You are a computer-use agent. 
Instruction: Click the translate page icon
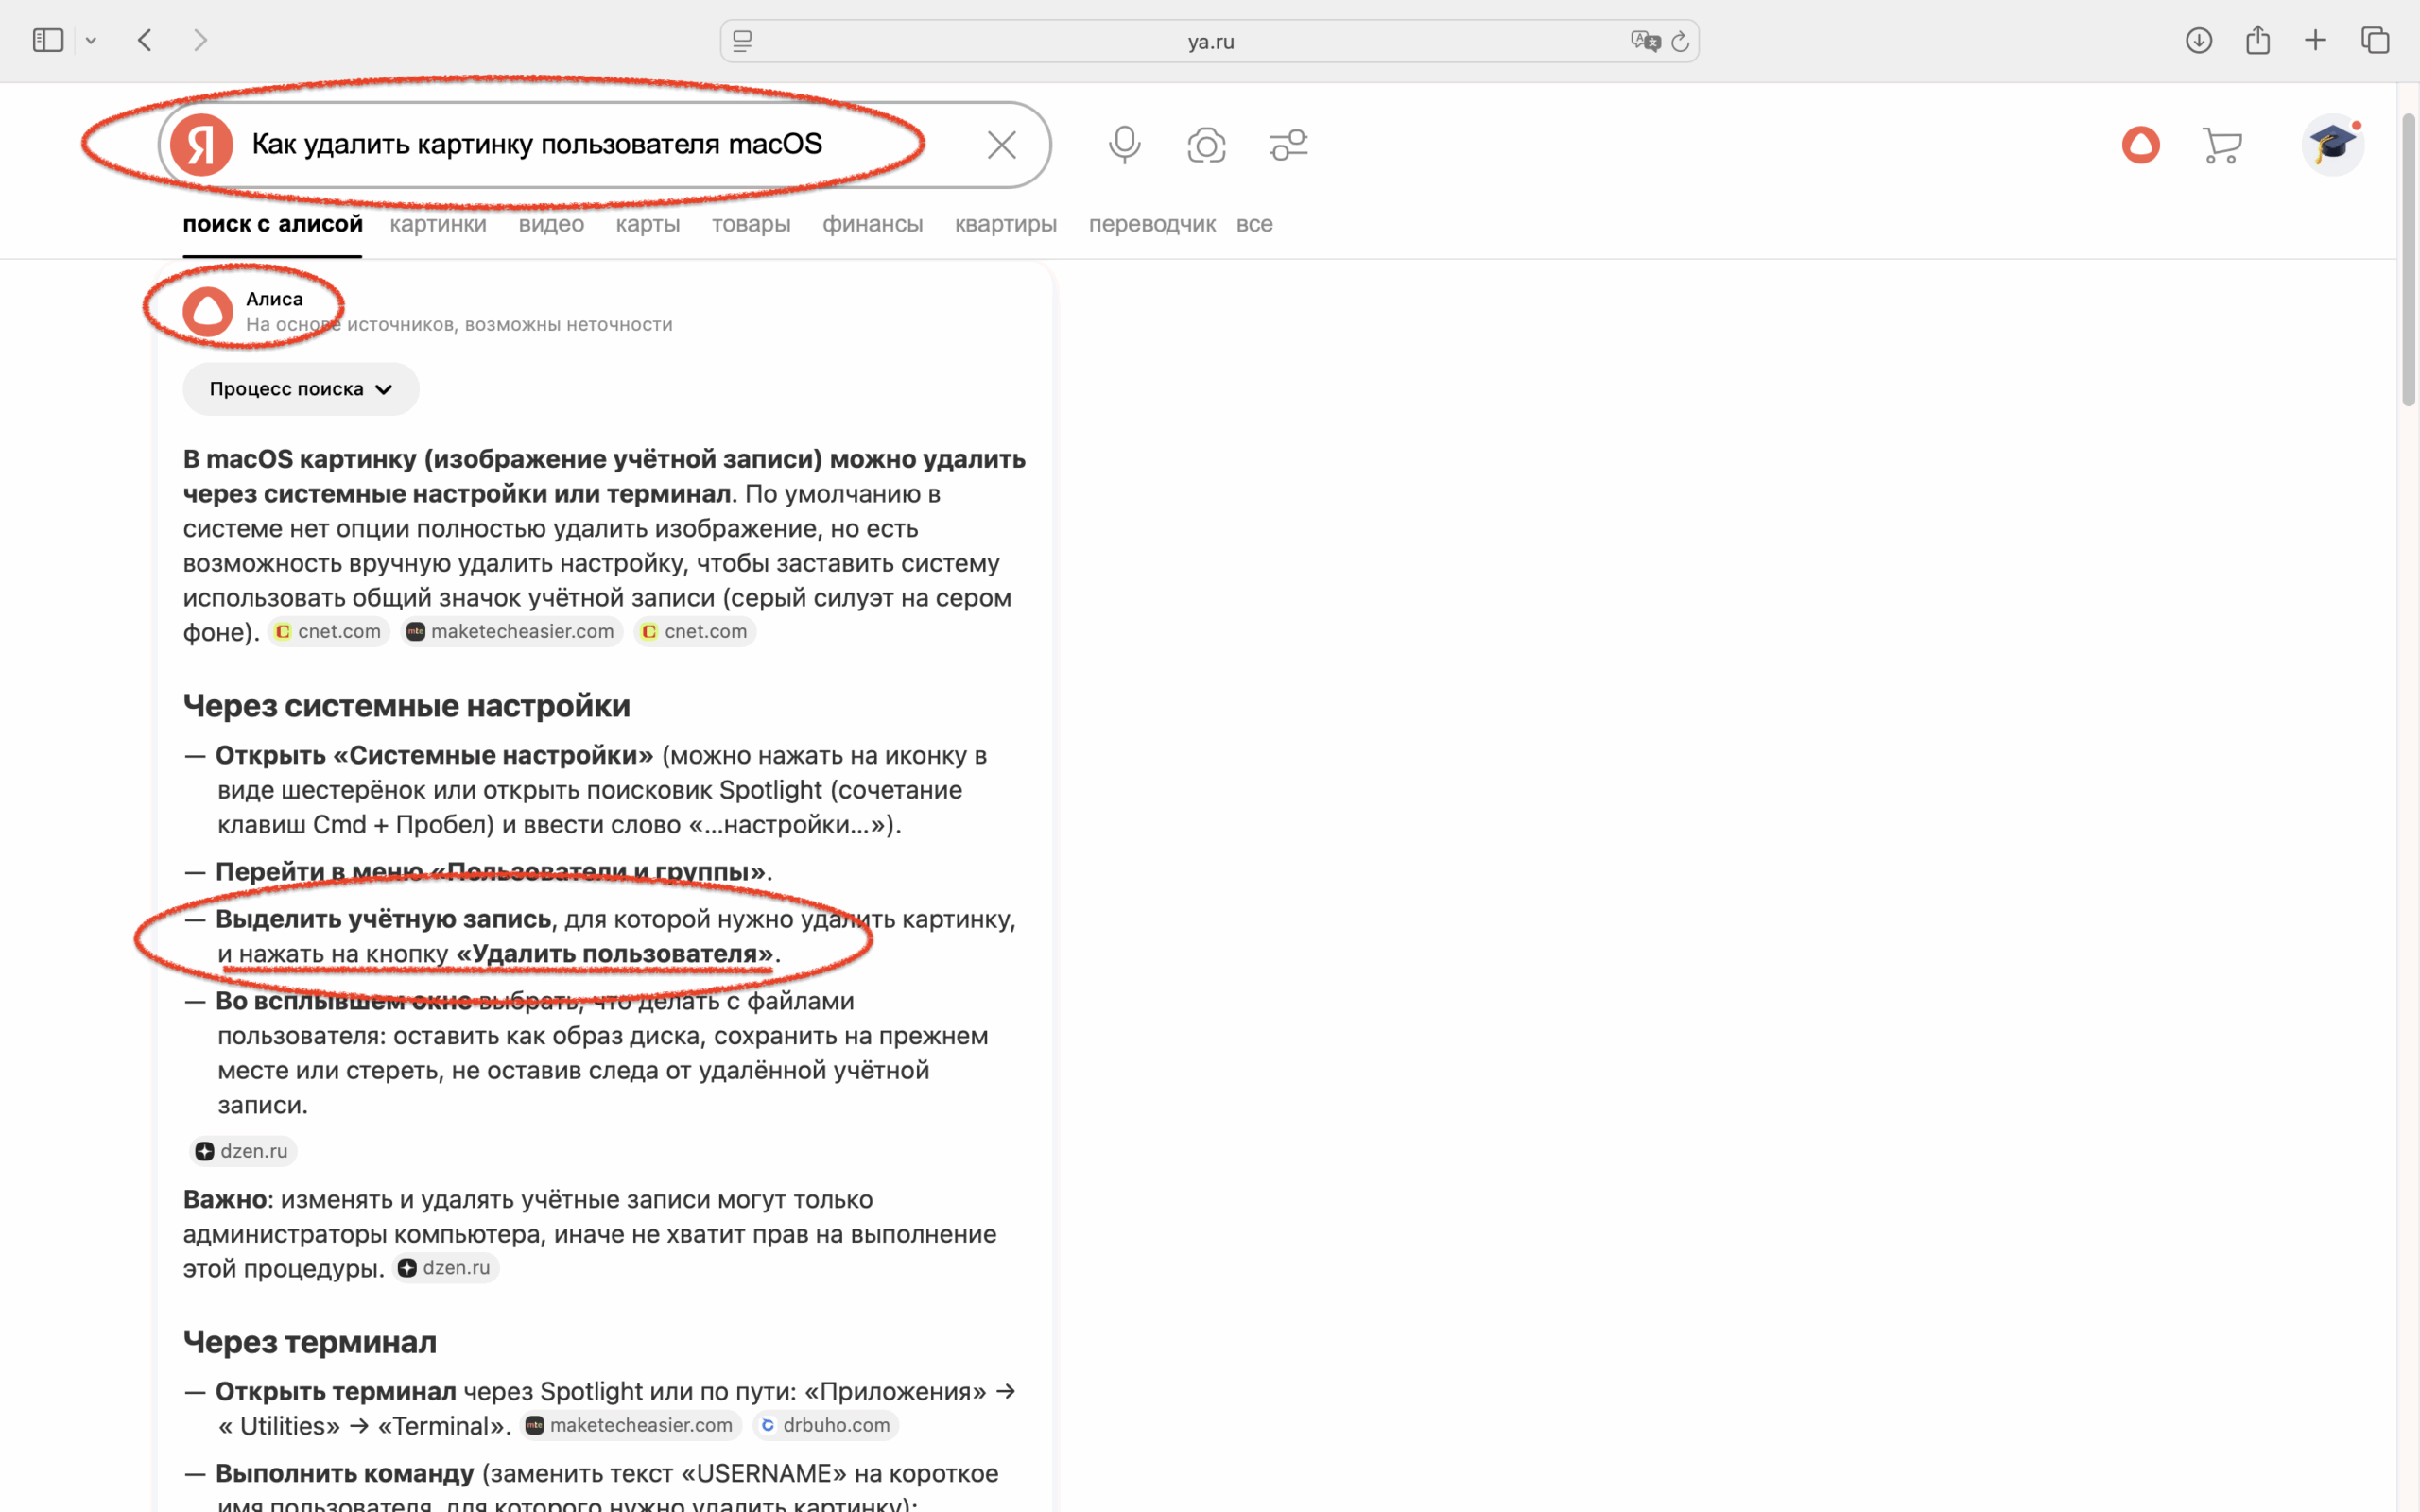(x=1645, y=41)
